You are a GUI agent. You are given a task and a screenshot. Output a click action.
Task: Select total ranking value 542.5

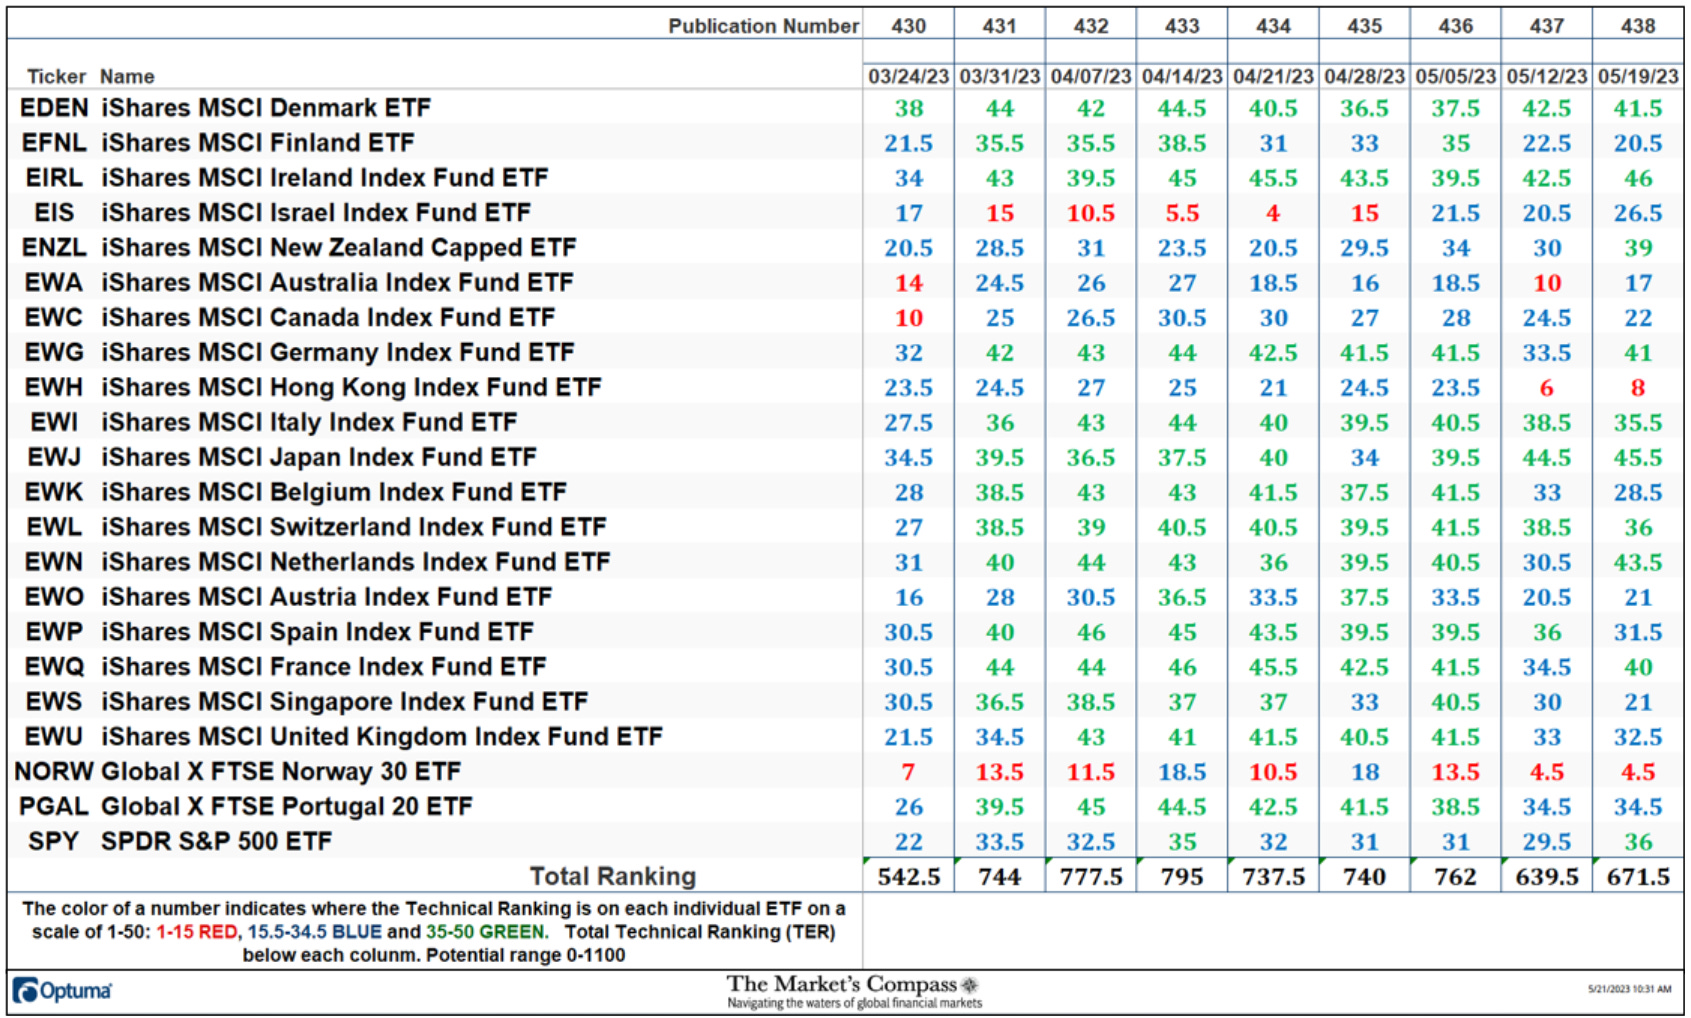[x=908, y=877]
